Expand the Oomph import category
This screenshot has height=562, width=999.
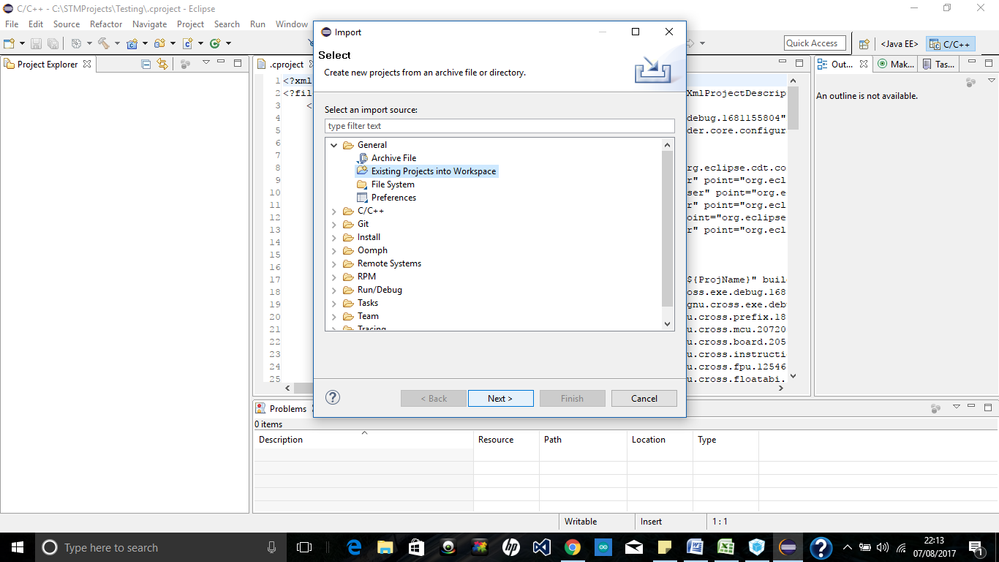(334, 250)
